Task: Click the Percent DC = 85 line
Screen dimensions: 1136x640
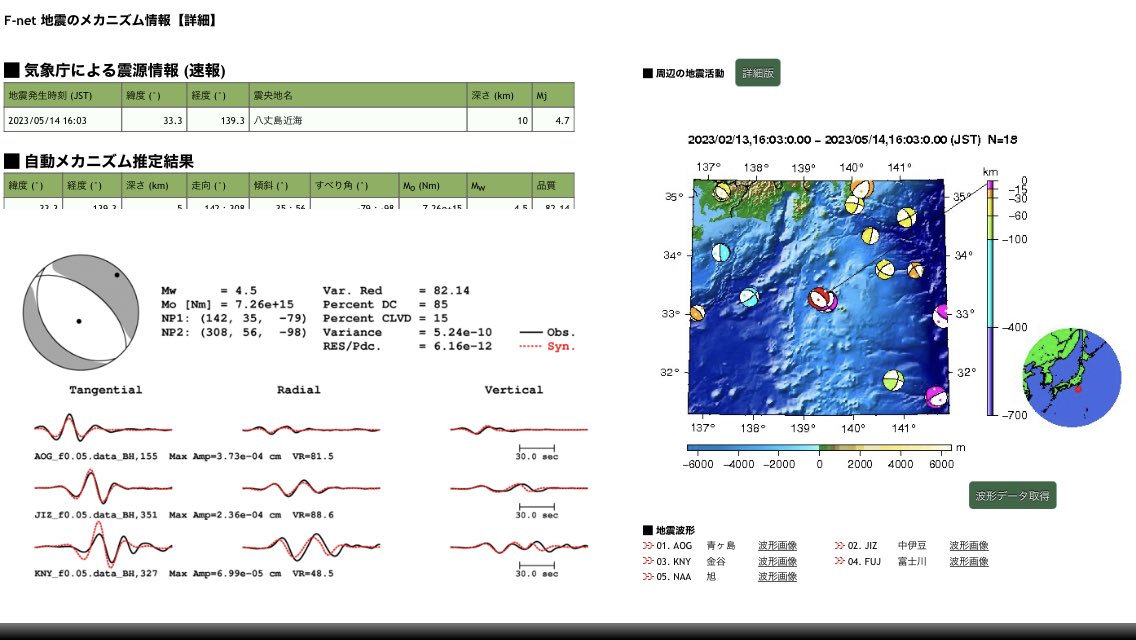Action: click(x=385, y=304)
